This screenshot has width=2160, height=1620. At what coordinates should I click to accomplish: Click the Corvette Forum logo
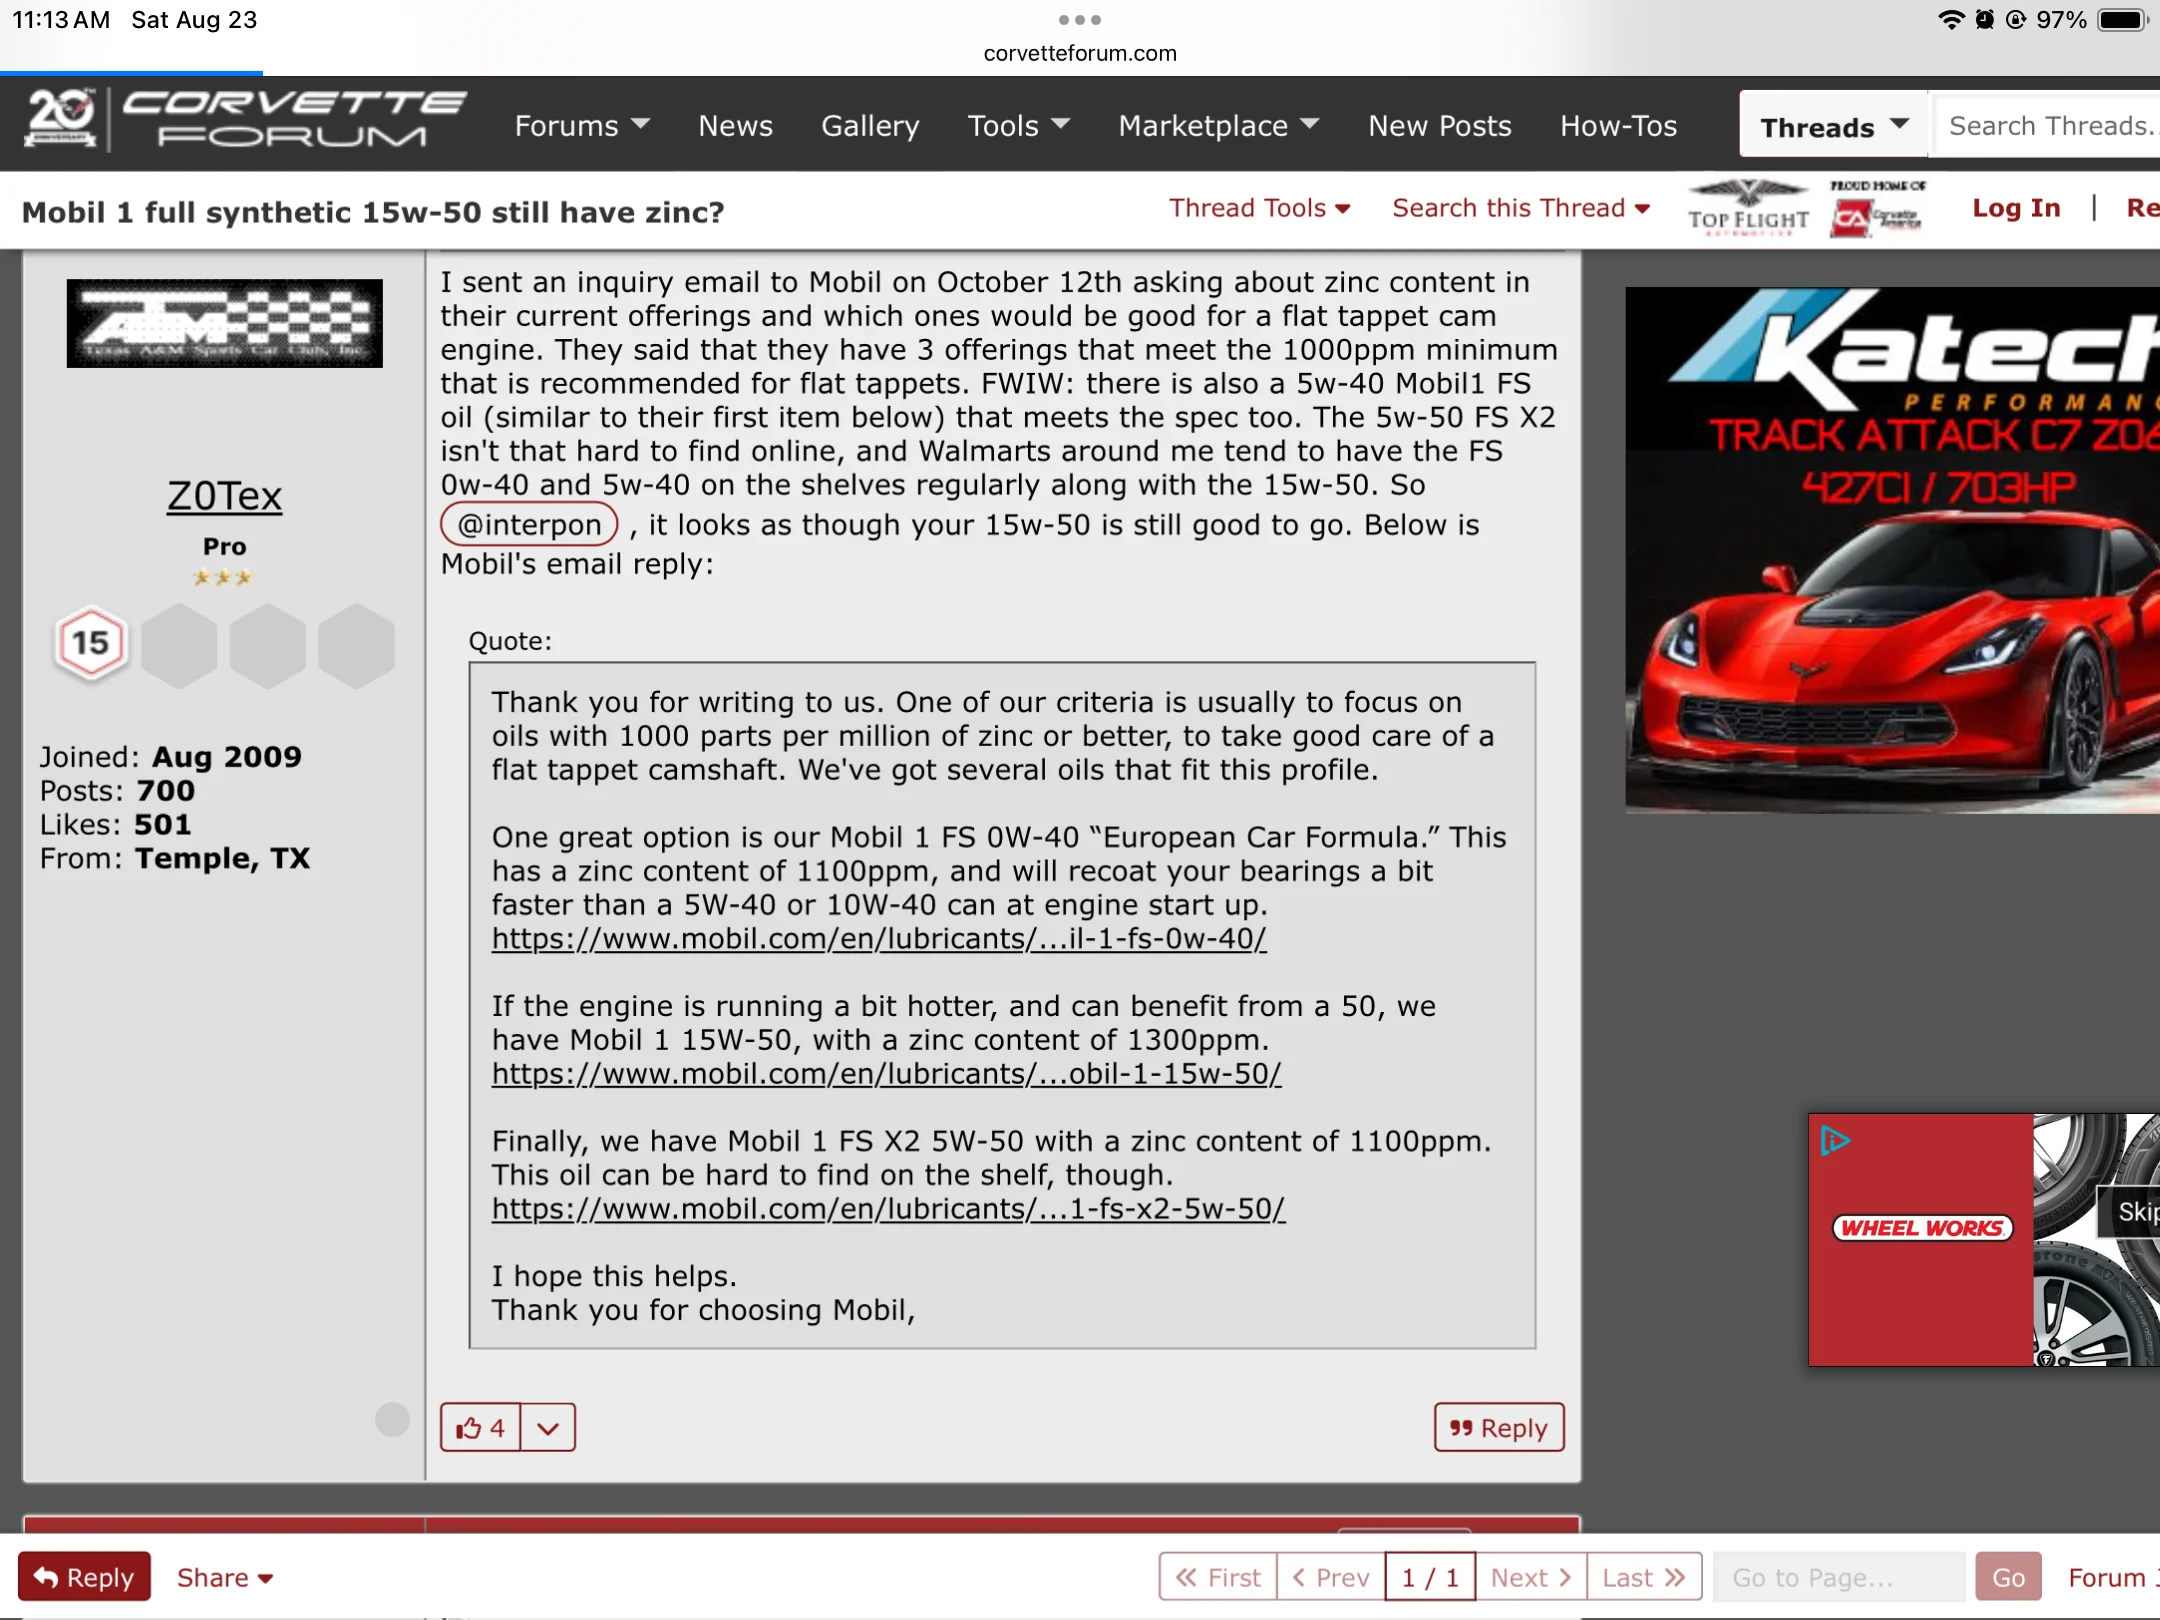(x=246, y=120)
